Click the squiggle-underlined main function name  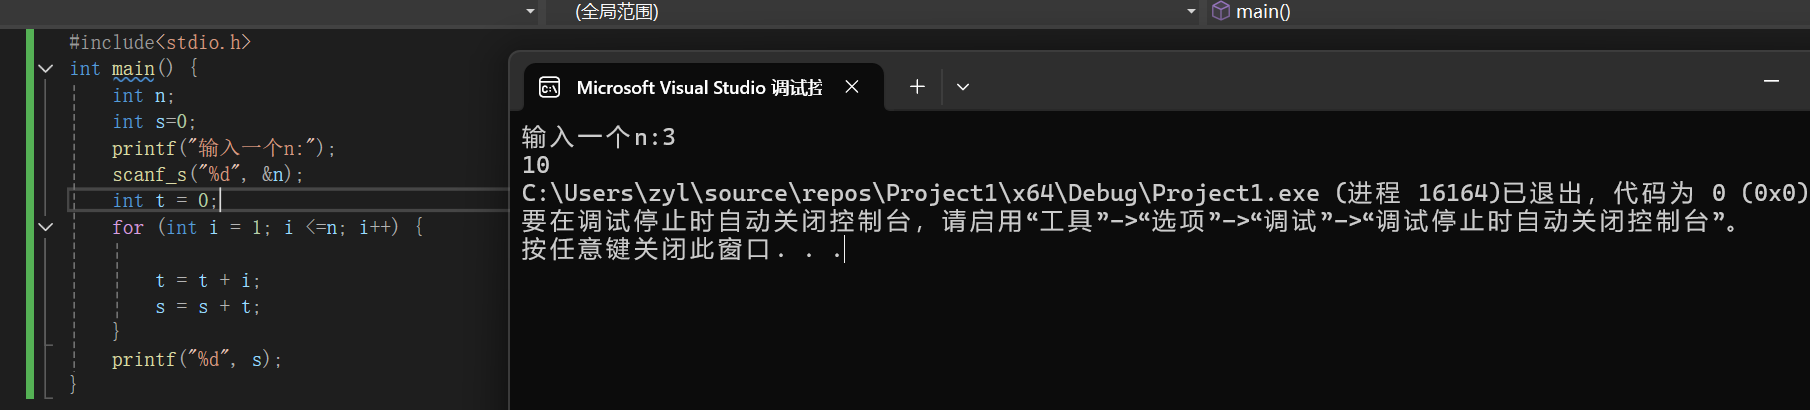(133, 69)
